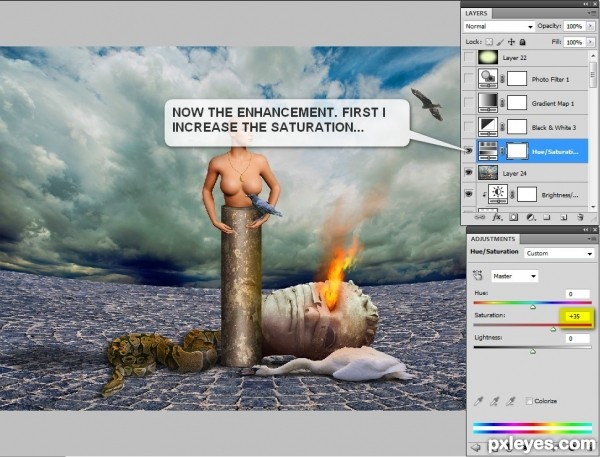Click back arrow to adjustment list

[475, 447]
